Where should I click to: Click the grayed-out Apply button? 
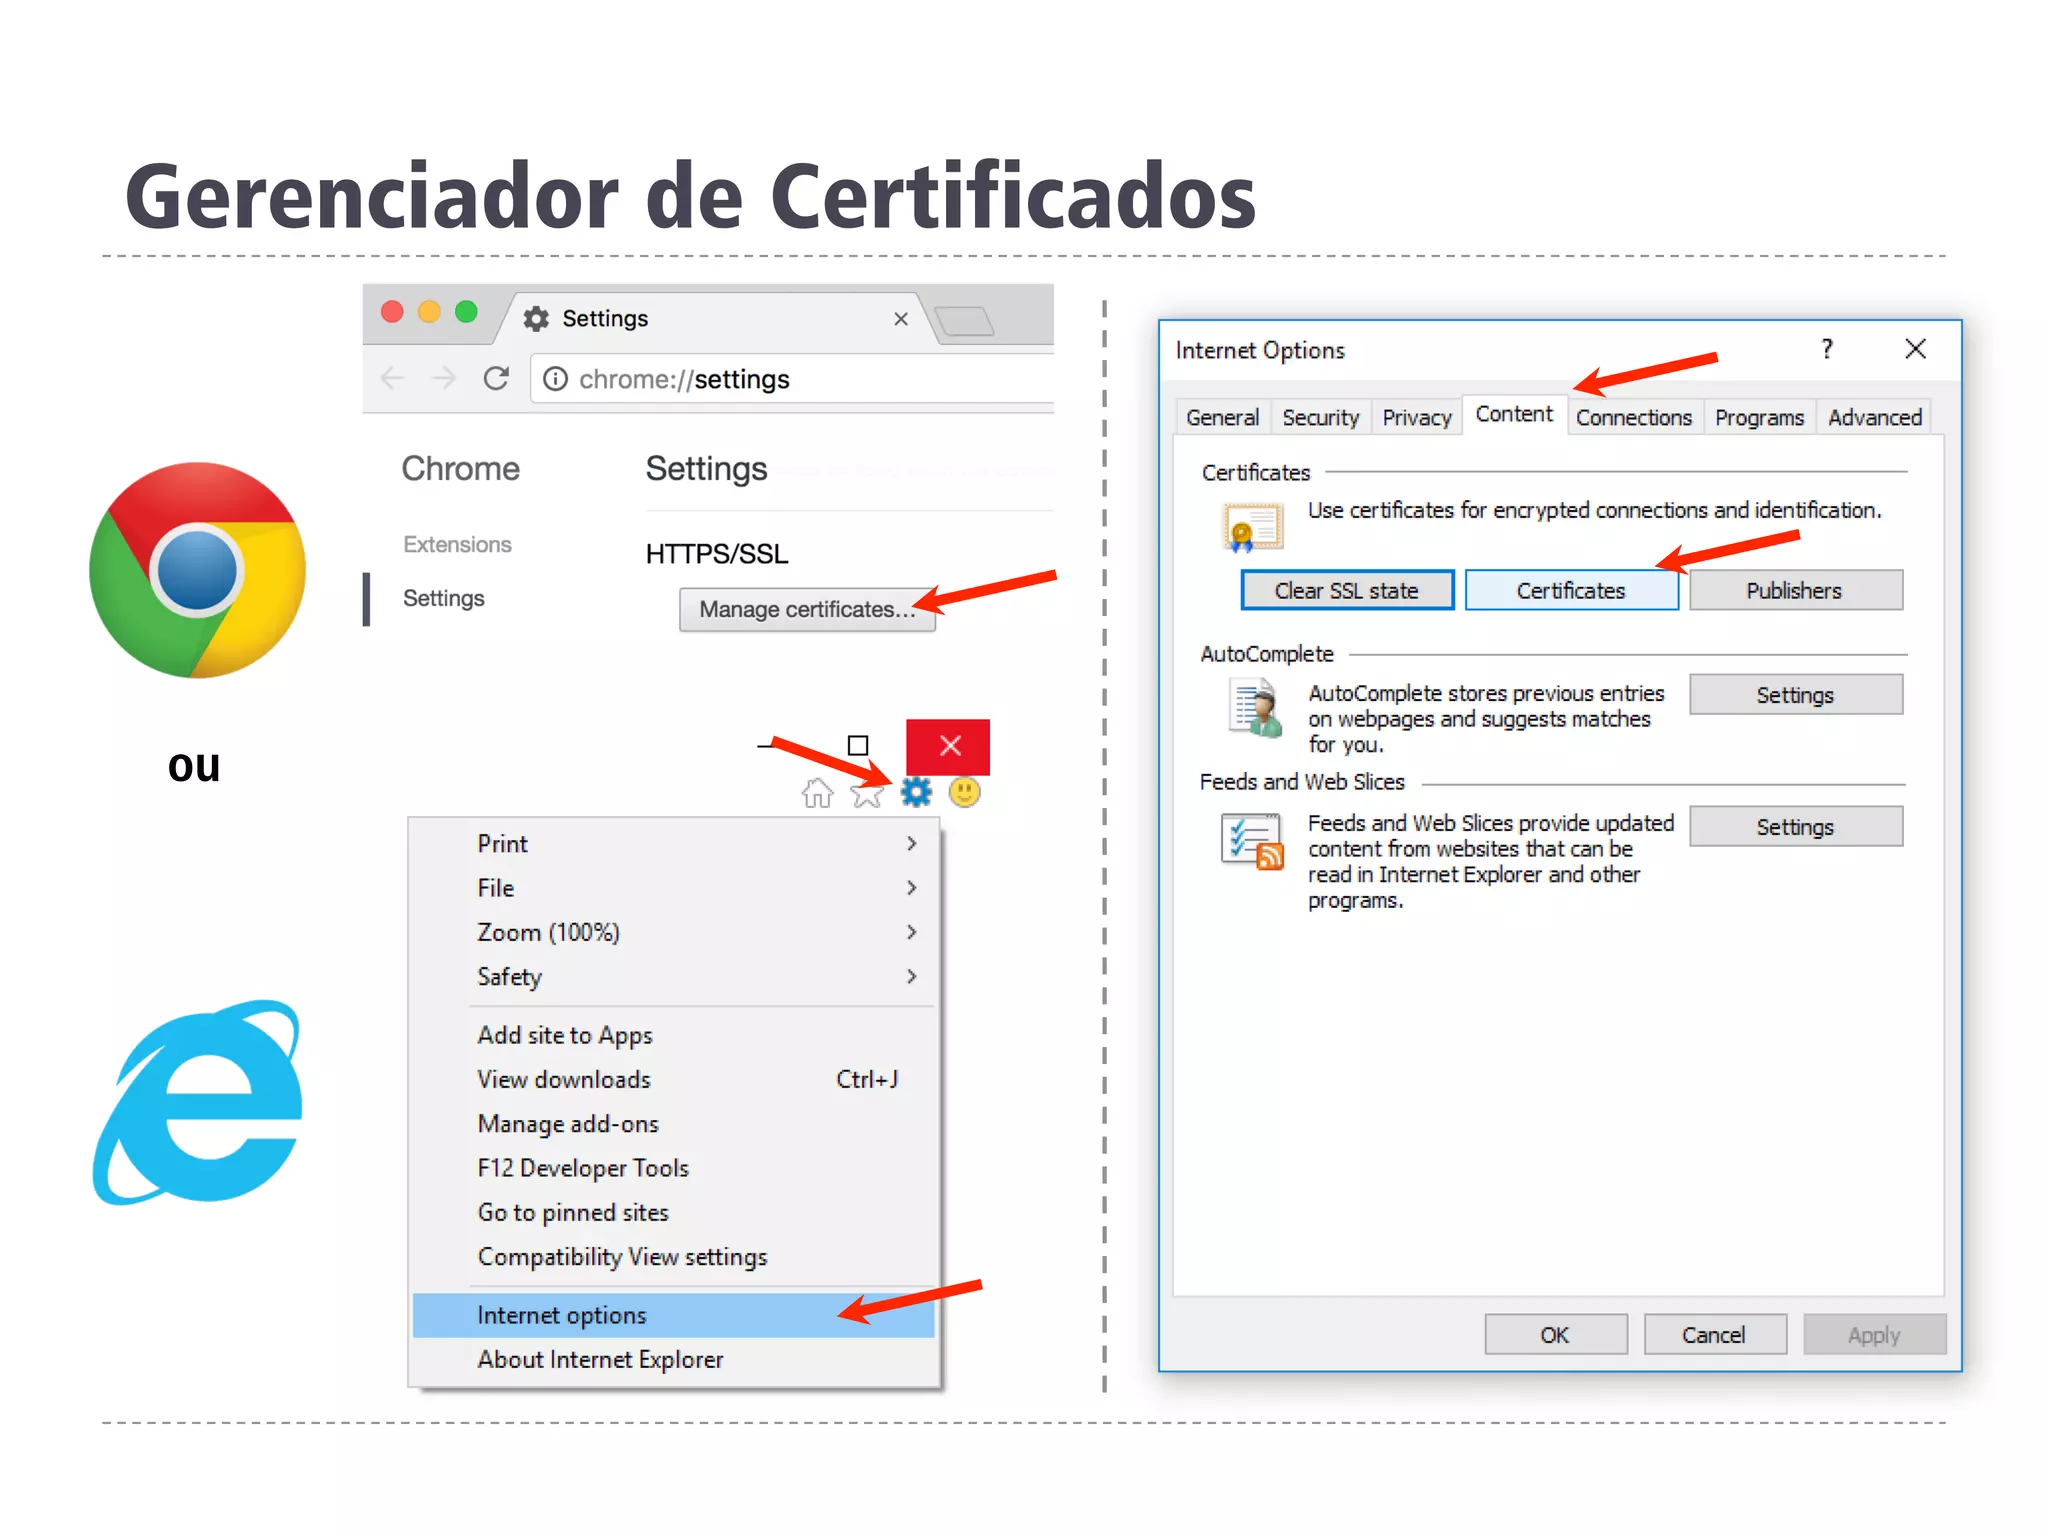pos(1874,1335)
